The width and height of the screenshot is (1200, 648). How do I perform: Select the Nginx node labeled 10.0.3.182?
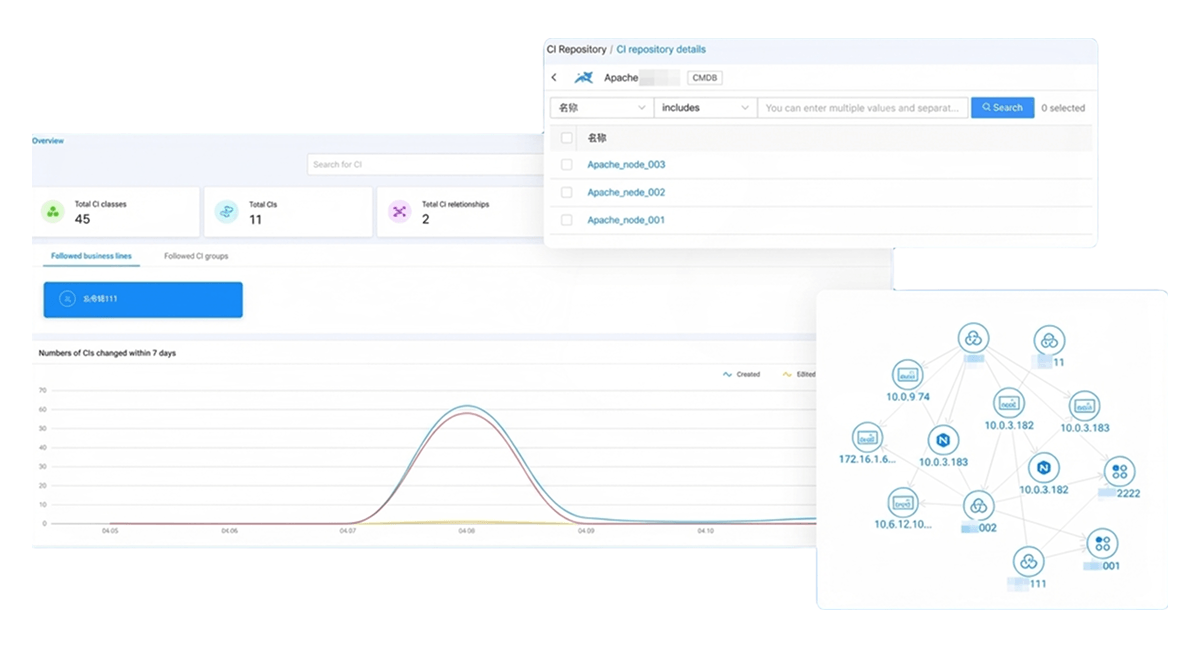click(1044, 467)
